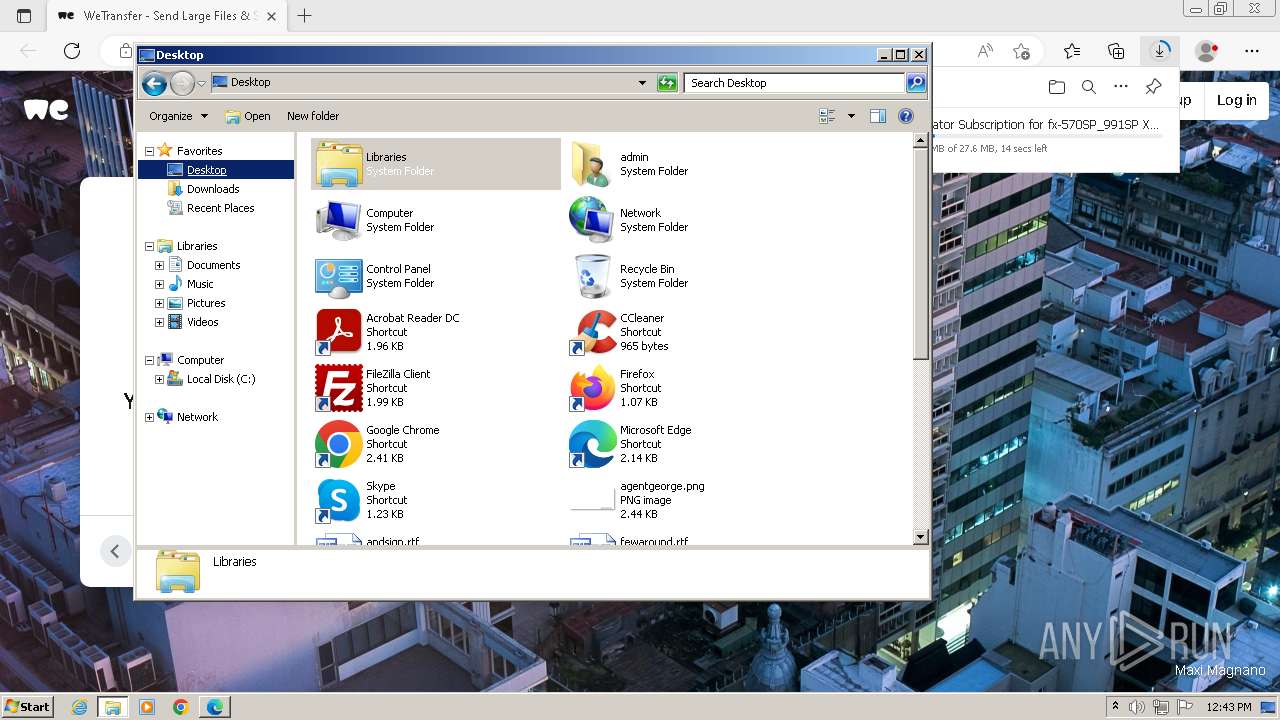The height and width of the screenshot is (720, 1280).
Task: Pin the Downloads panel
Action: tap(1153, 87)
